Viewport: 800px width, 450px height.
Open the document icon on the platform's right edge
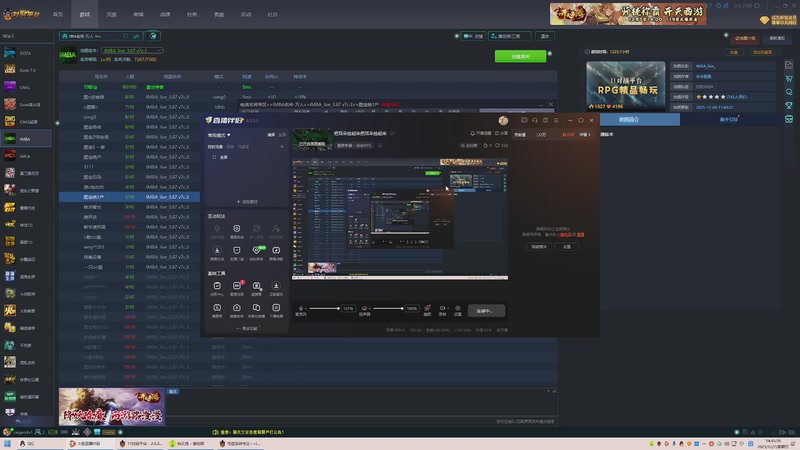click(789, 65)
